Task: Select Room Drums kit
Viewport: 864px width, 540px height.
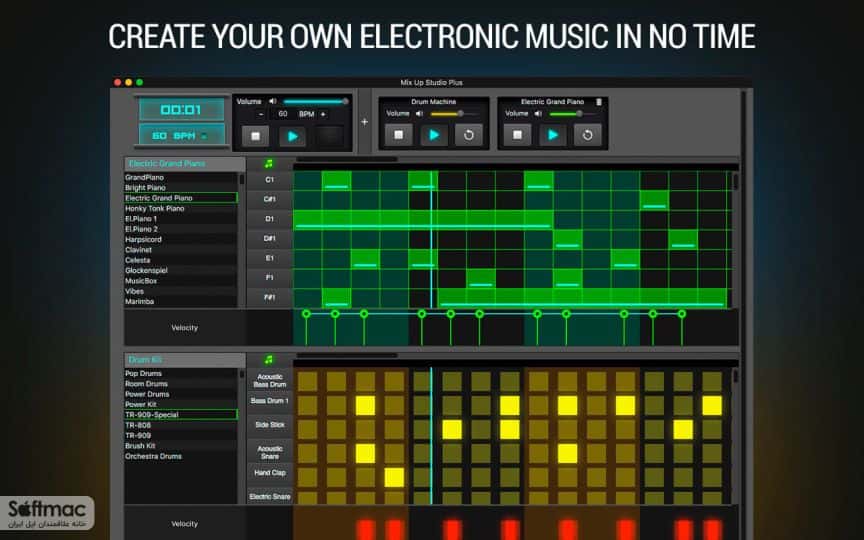Action: coord(181,384)
